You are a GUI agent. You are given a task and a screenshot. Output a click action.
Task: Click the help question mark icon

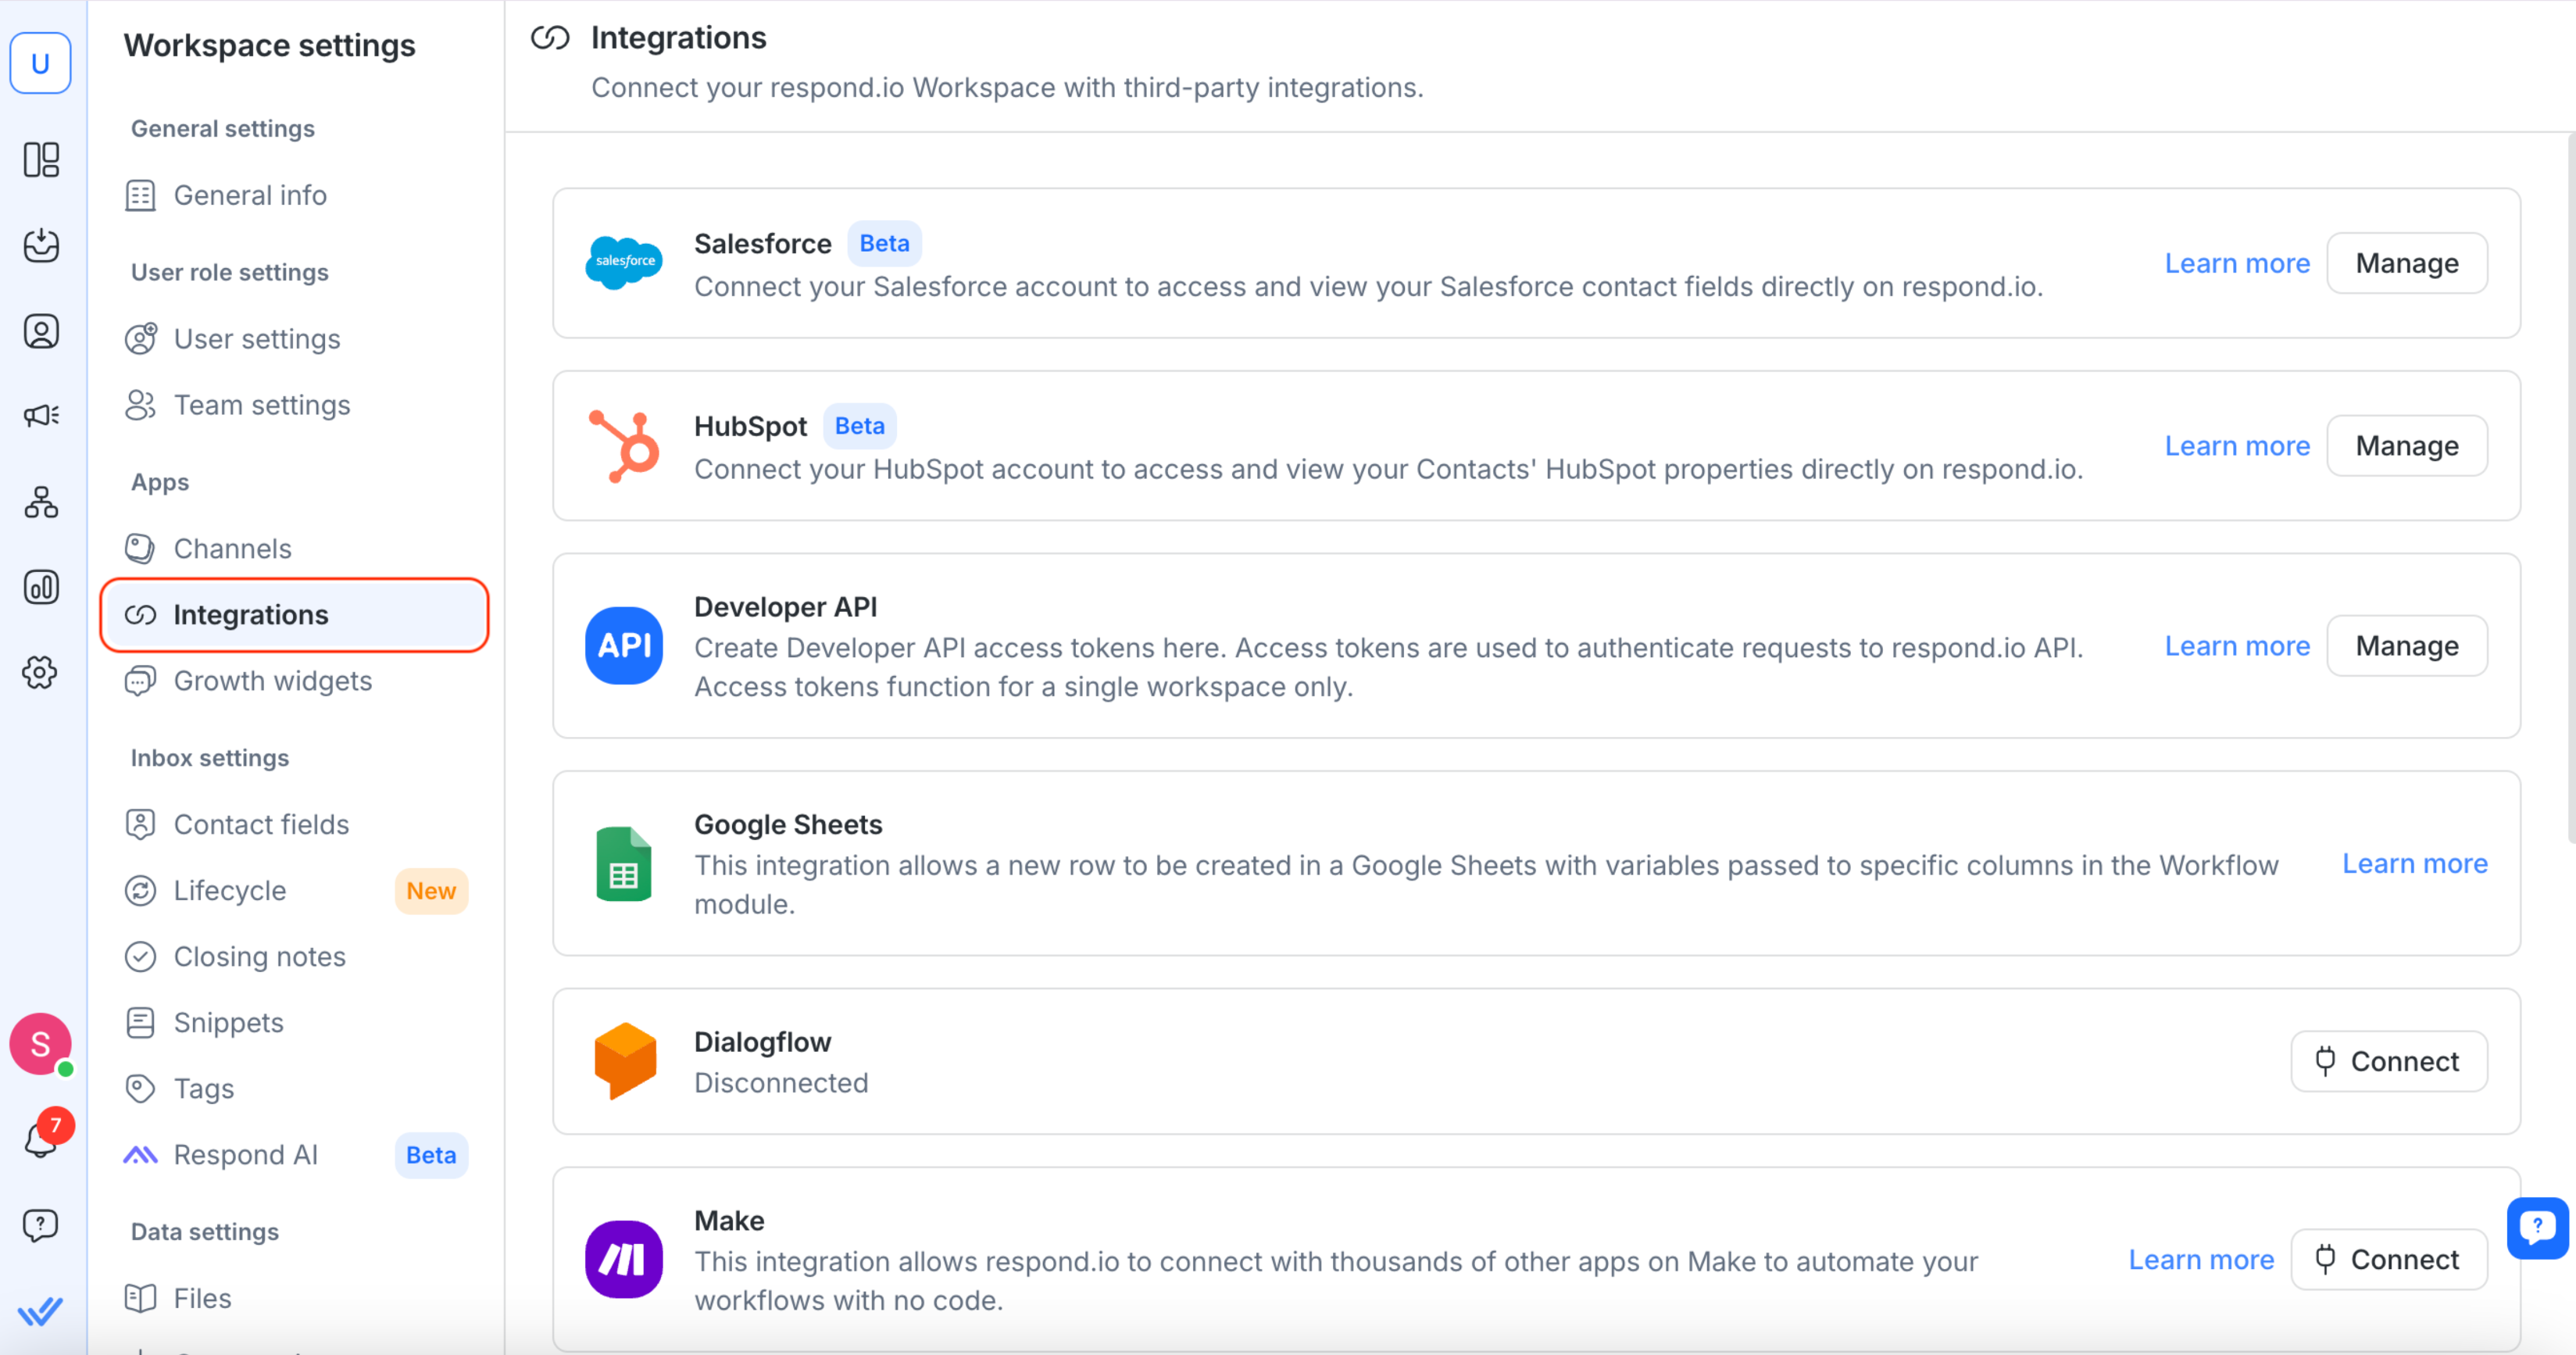coord(41,1225)
